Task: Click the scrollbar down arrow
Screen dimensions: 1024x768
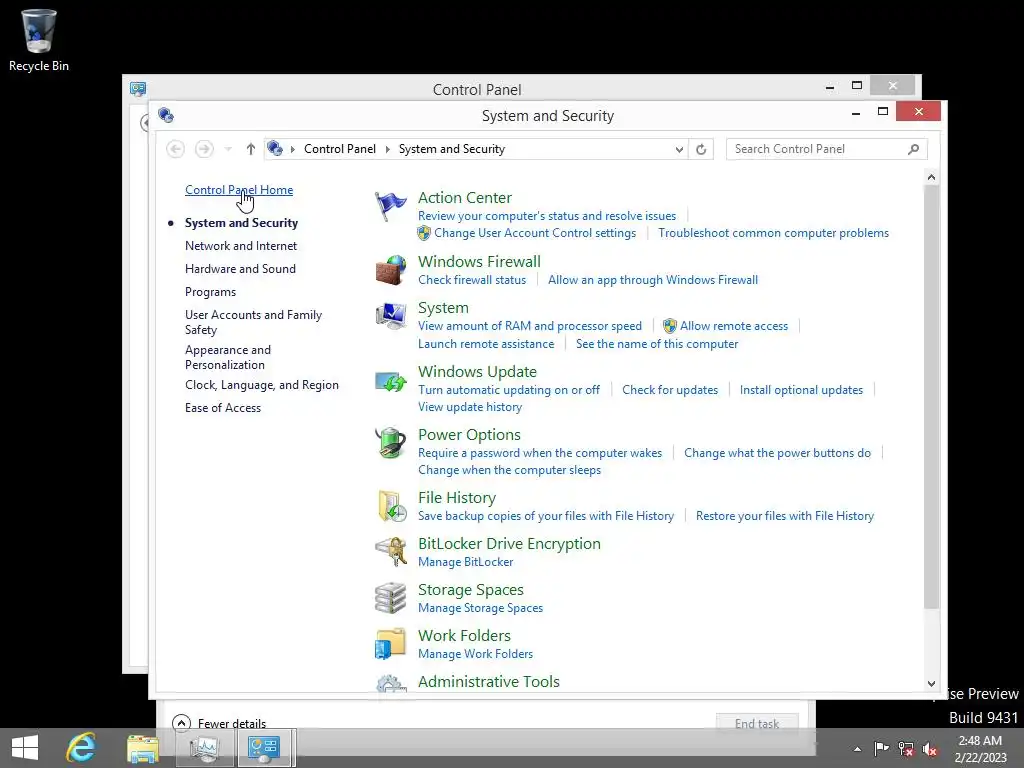Action: click(x=931, y=684)
